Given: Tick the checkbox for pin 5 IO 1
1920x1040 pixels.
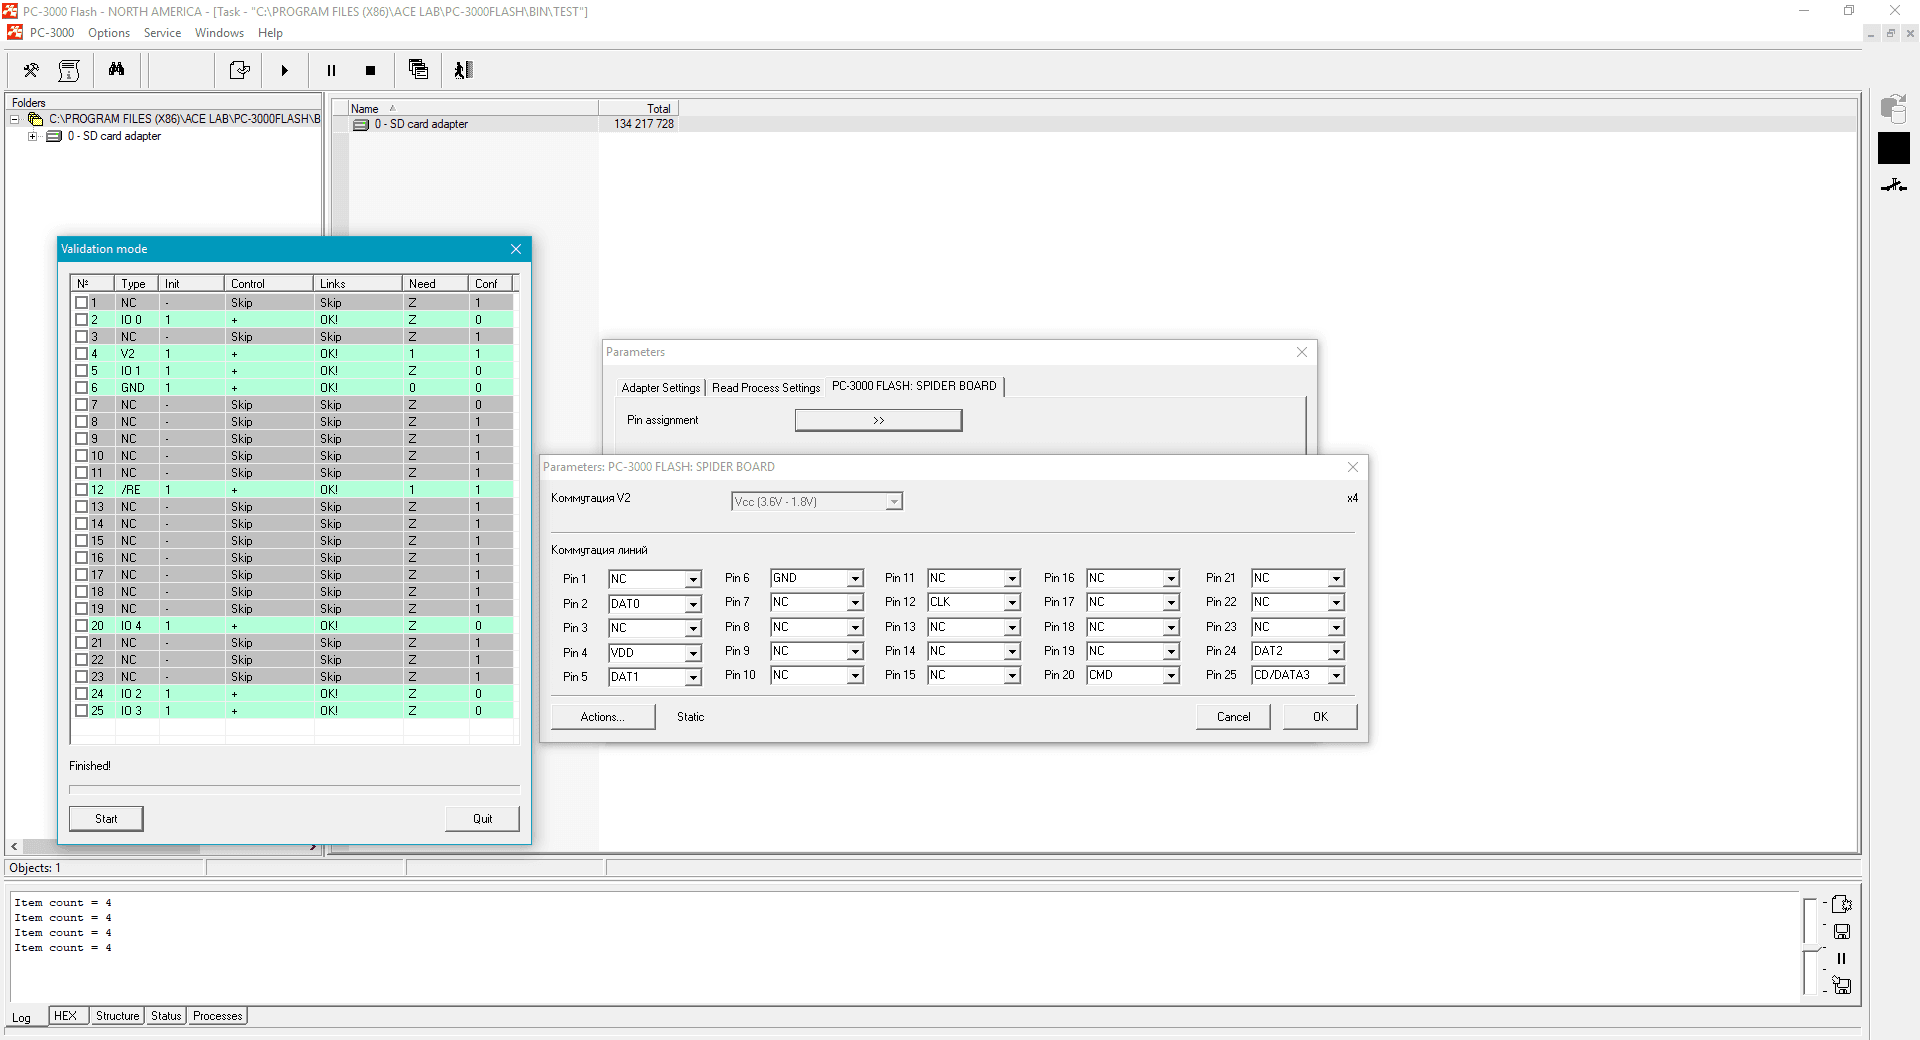Looking at the screenshot, I should [82, 370].
